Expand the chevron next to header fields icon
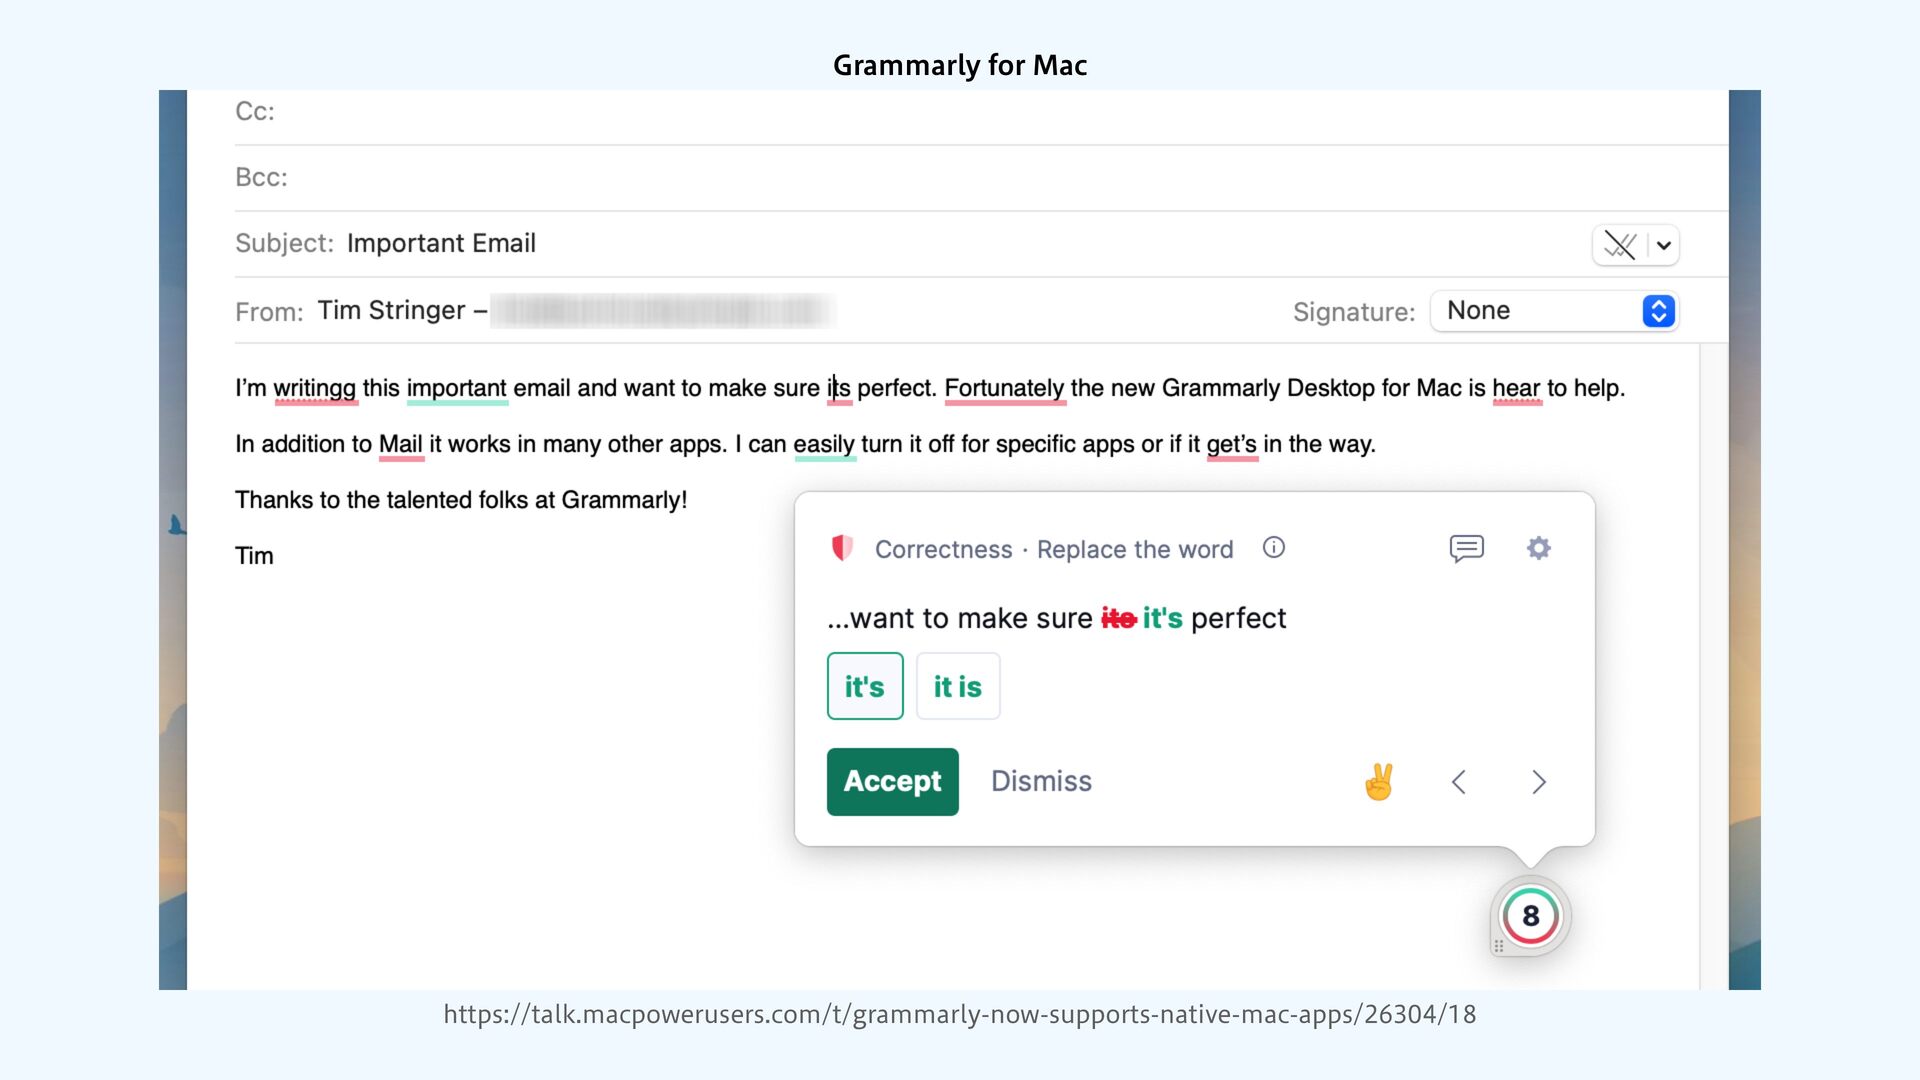1920x1080 pixels. [1664, 245]
